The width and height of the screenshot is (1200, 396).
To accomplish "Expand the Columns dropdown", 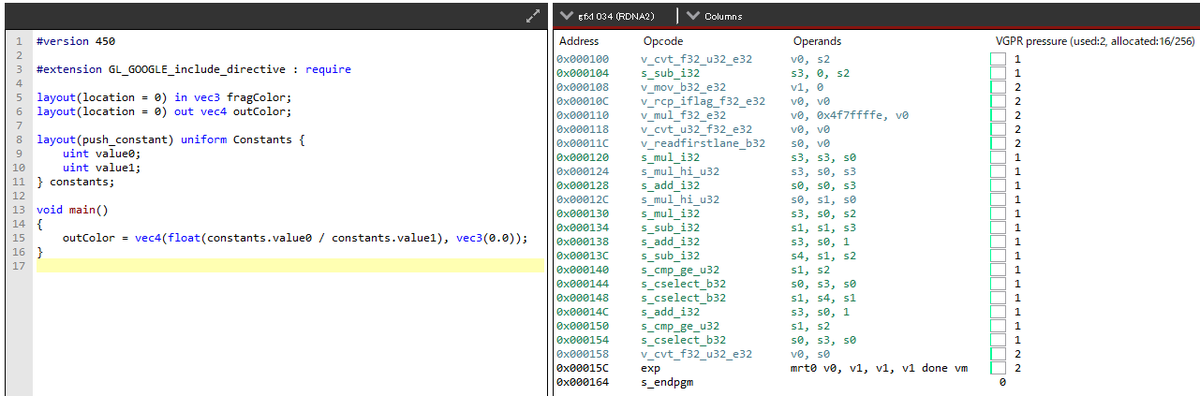I will pos(715,16).
